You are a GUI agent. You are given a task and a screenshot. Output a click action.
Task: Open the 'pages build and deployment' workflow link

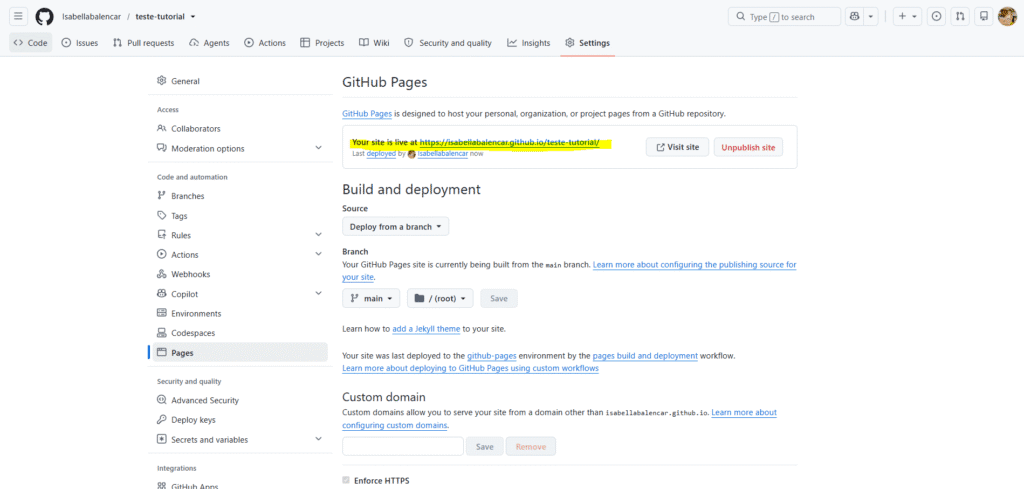645,356
